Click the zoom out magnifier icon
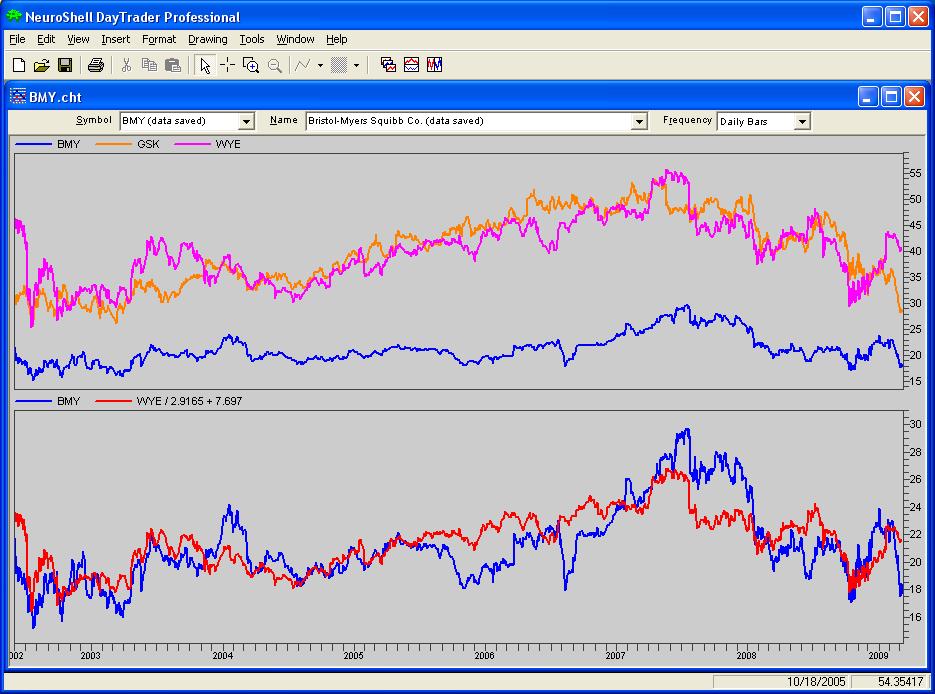This screenshot has width=935, height=694. 274,65
